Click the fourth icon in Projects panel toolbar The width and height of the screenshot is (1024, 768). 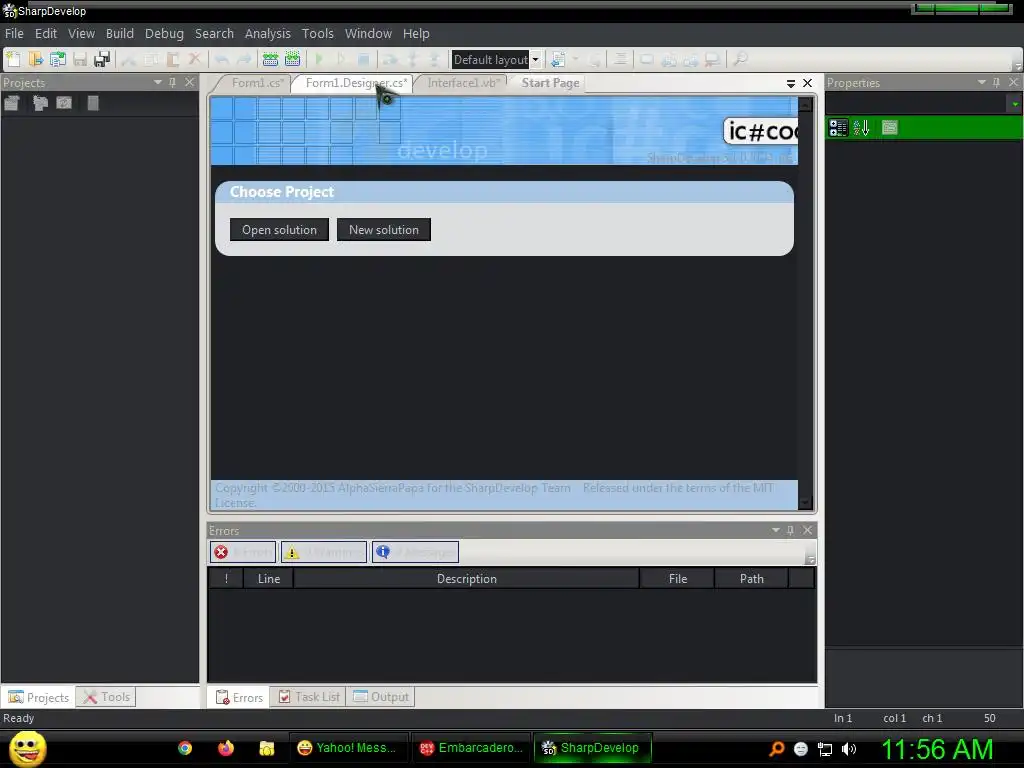pyautogui.click(x=93, y=103)
